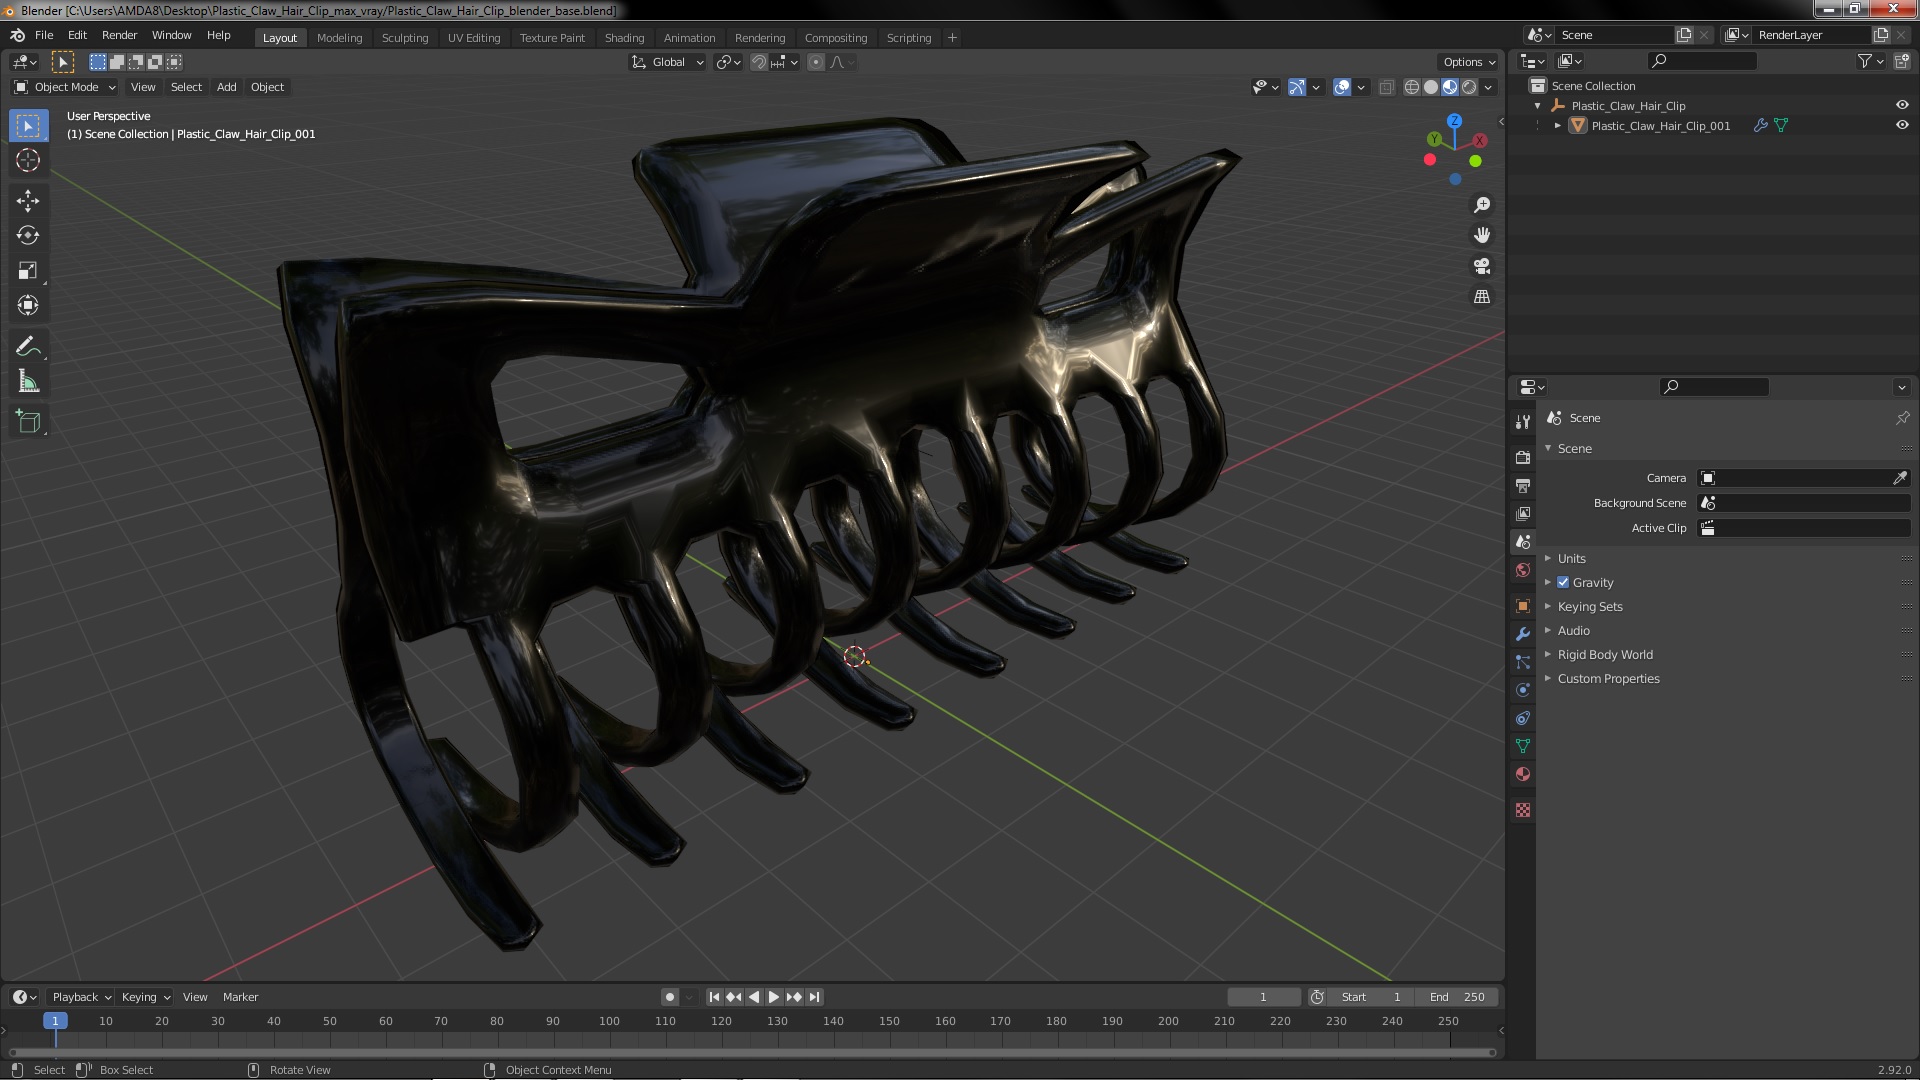Click the End frame field
The image size is (1920, 1080).
point(1457,997)
